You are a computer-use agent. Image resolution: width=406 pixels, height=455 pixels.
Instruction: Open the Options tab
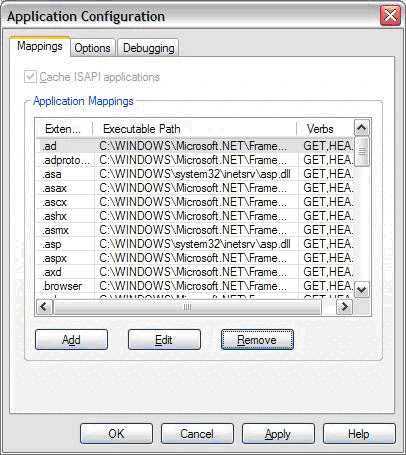pos(92,48)
